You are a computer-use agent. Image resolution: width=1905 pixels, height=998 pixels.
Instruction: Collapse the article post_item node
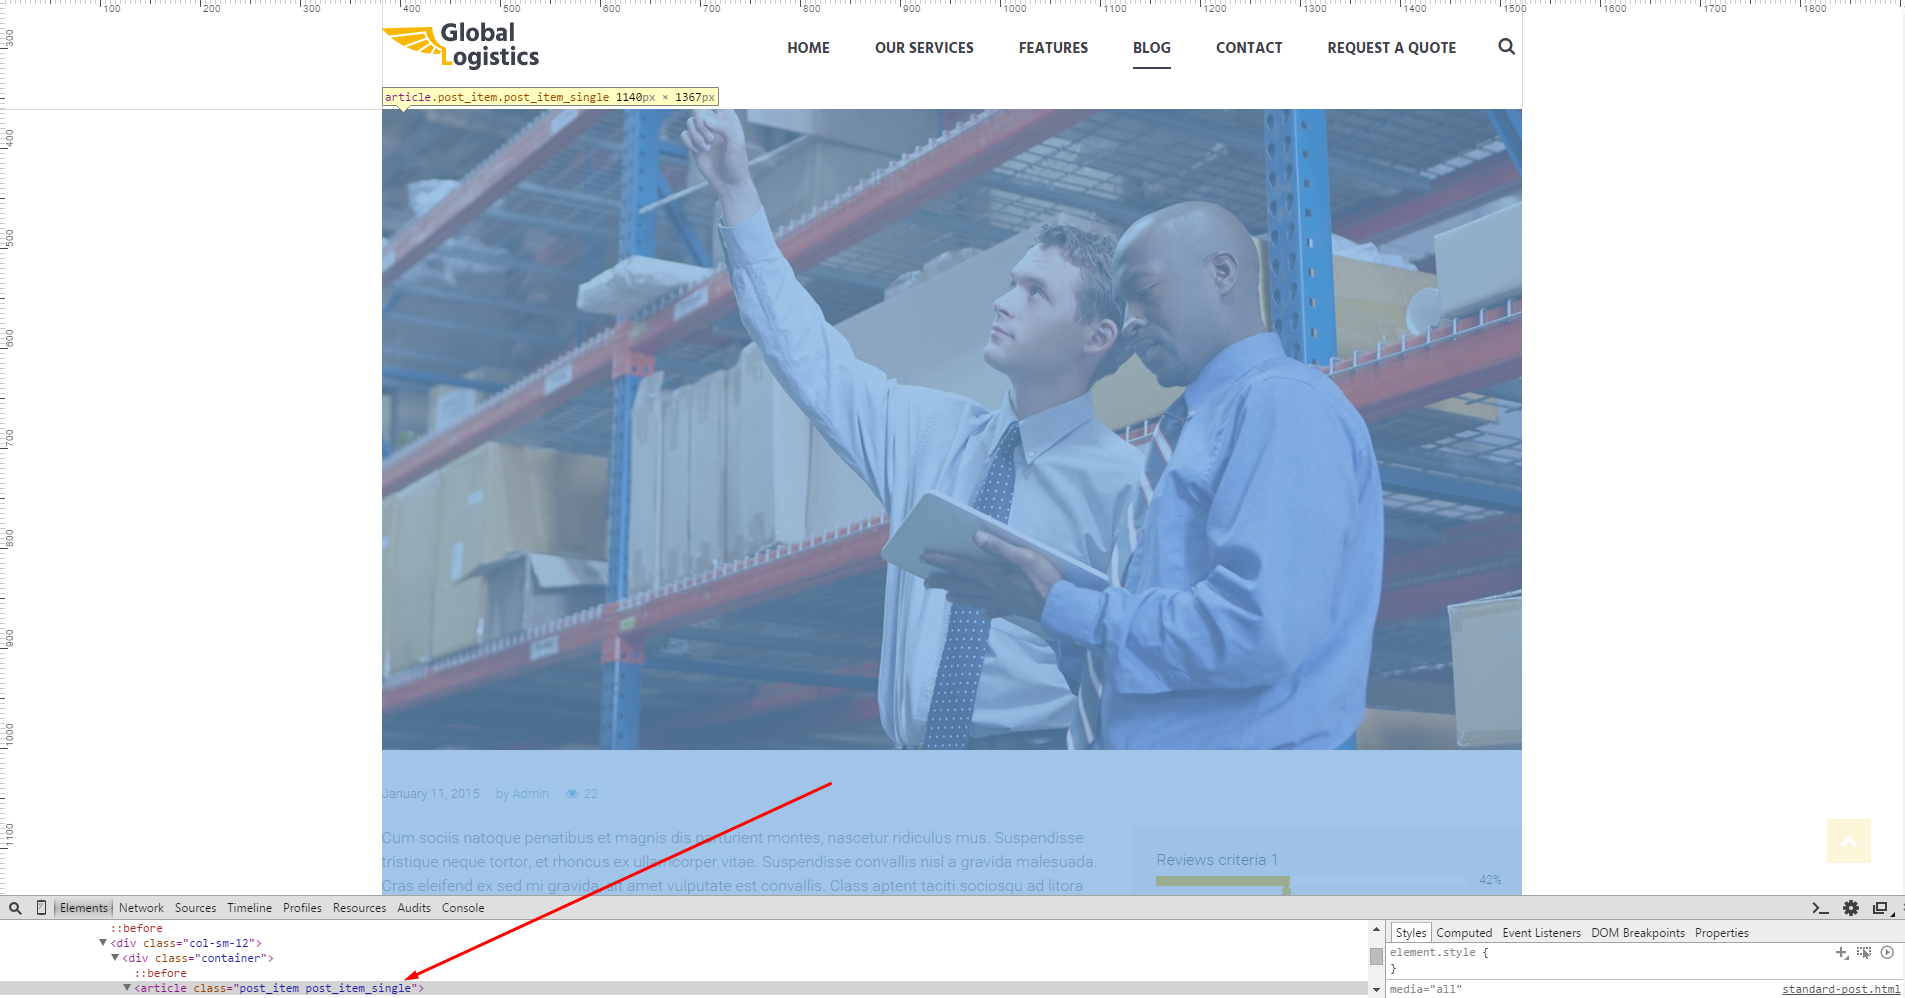click(x=127, y=988)
